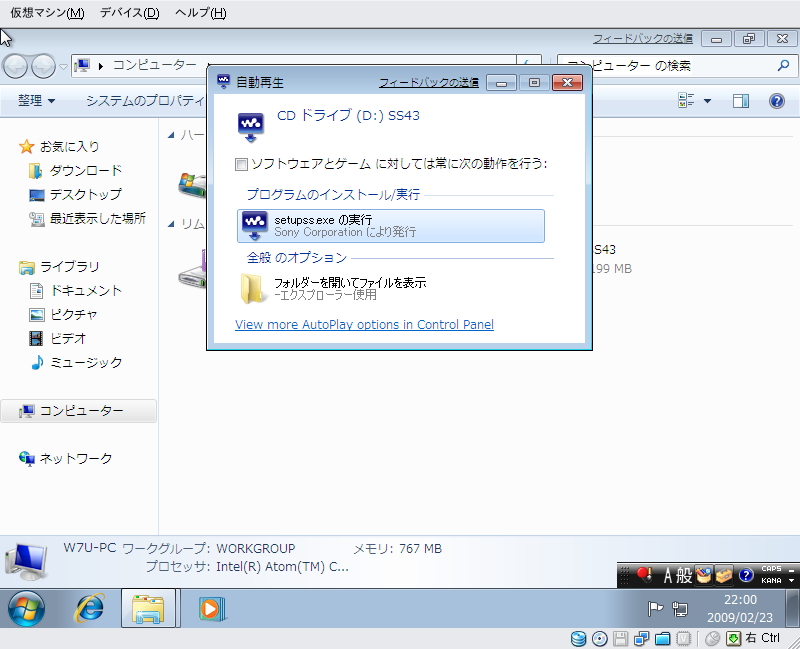Toggle the preview pane icon
The image size is (800, 649).
click(741, 101)
